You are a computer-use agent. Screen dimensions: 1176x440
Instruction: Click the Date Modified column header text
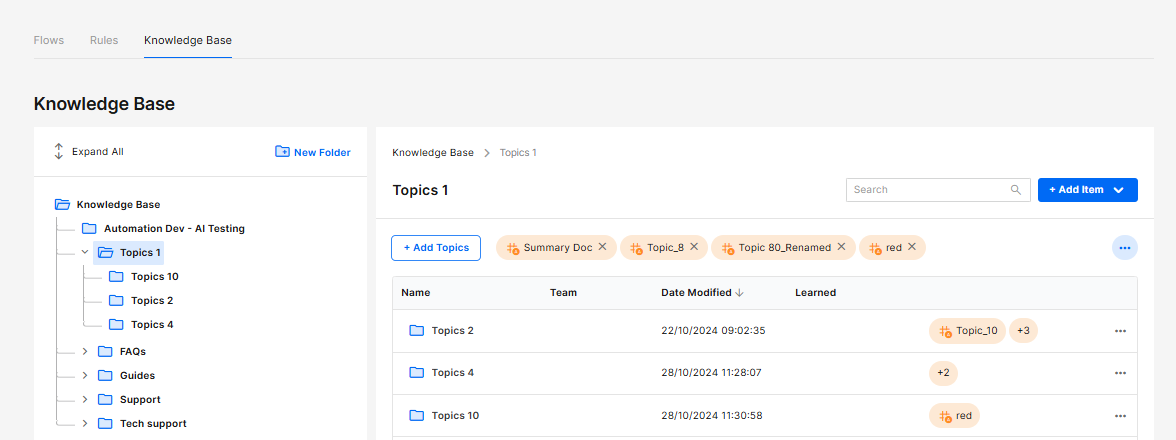tap(696, 293)
